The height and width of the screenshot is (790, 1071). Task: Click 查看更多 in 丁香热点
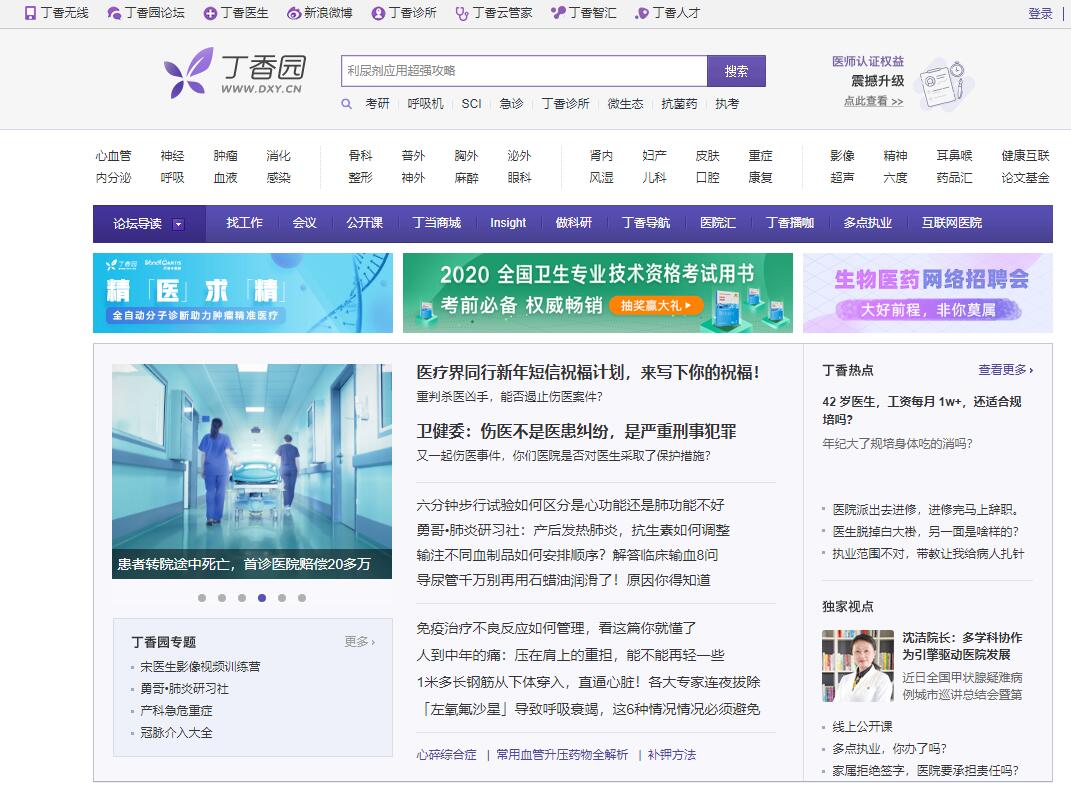1005,370
